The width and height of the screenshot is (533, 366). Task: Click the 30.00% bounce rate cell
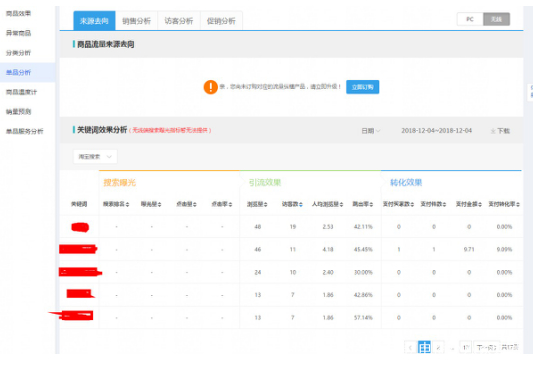363,272
